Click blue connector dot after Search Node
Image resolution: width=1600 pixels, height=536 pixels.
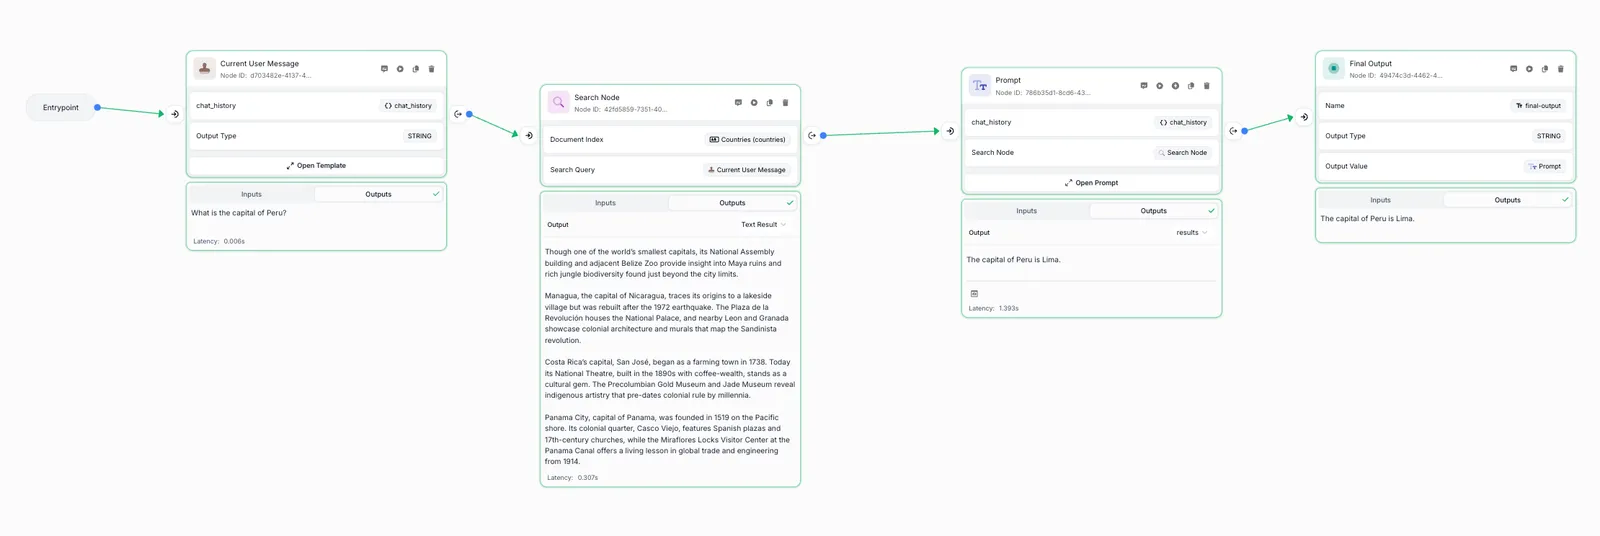[823, 135]
